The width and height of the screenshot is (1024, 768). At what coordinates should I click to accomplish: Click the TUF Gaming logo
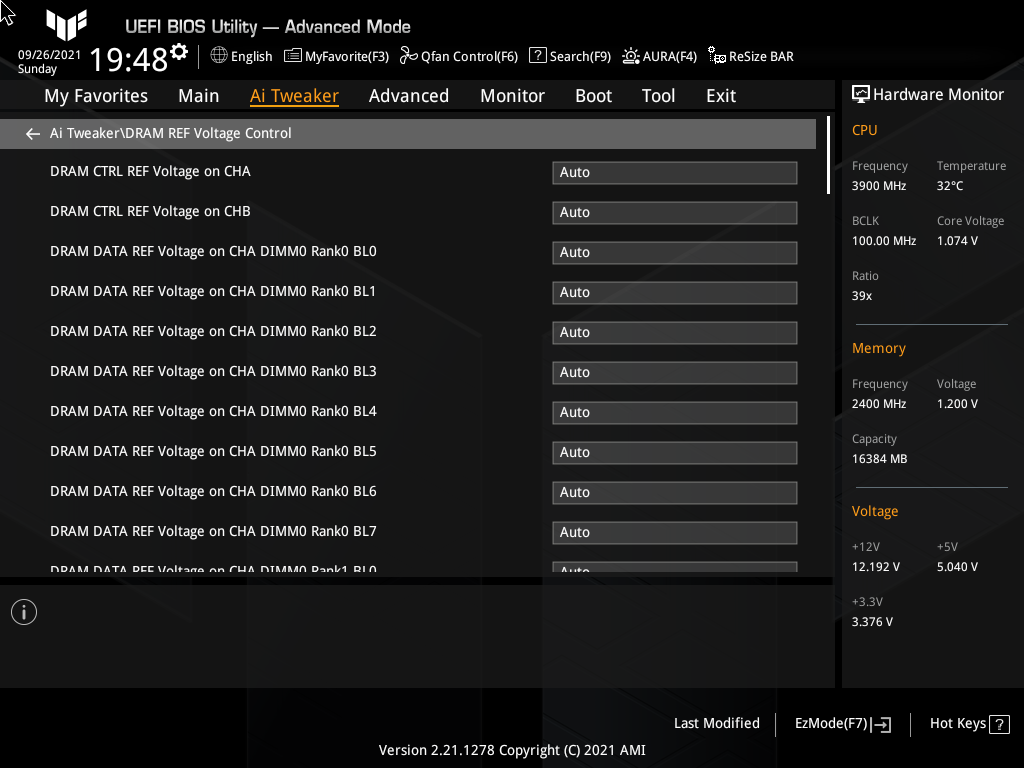coord(66,26)
